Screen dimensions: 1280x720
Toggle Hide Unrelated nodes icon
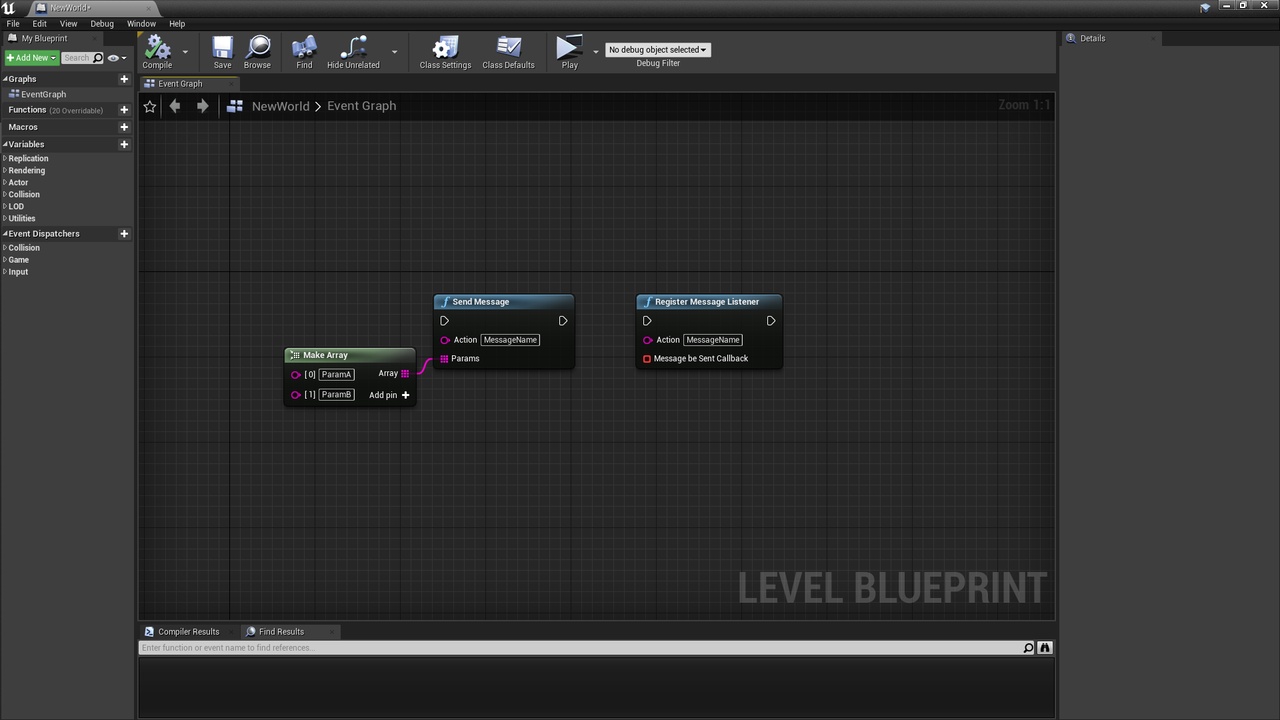(353, 47)
